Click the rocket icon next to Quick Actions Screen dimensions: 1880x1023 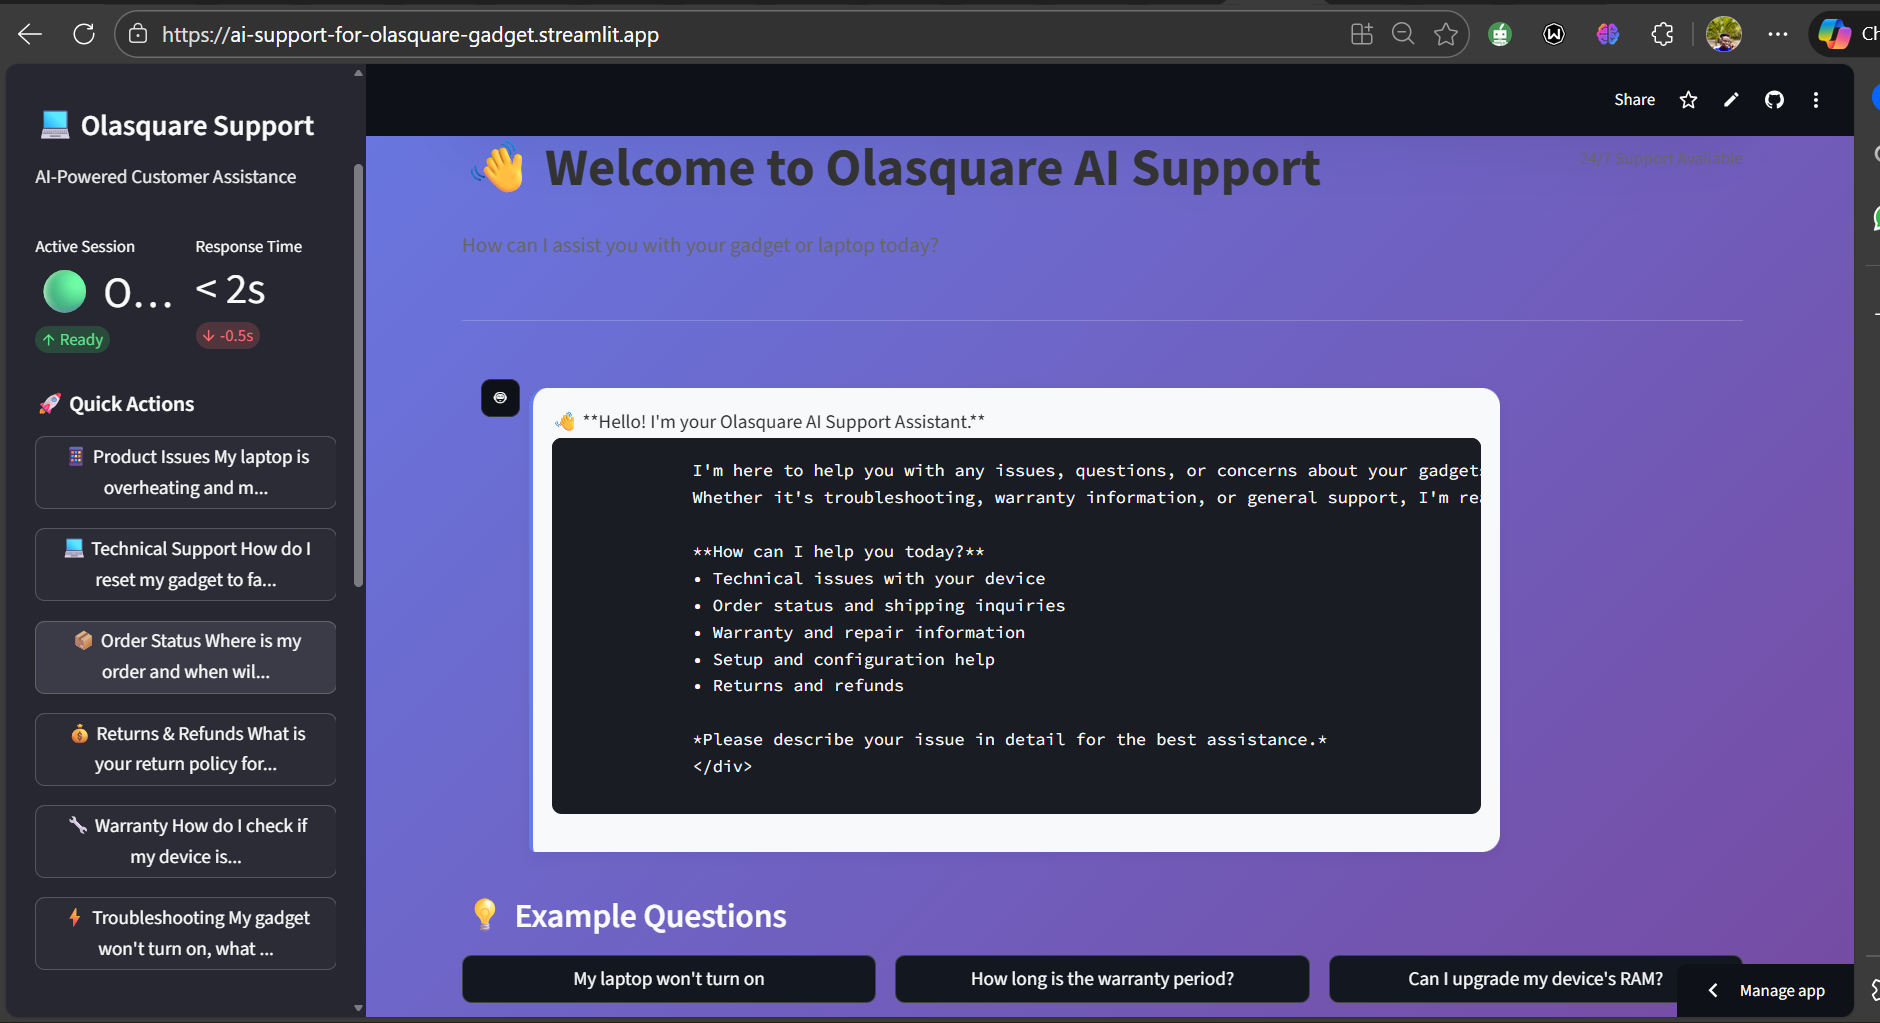click(48, 403)
